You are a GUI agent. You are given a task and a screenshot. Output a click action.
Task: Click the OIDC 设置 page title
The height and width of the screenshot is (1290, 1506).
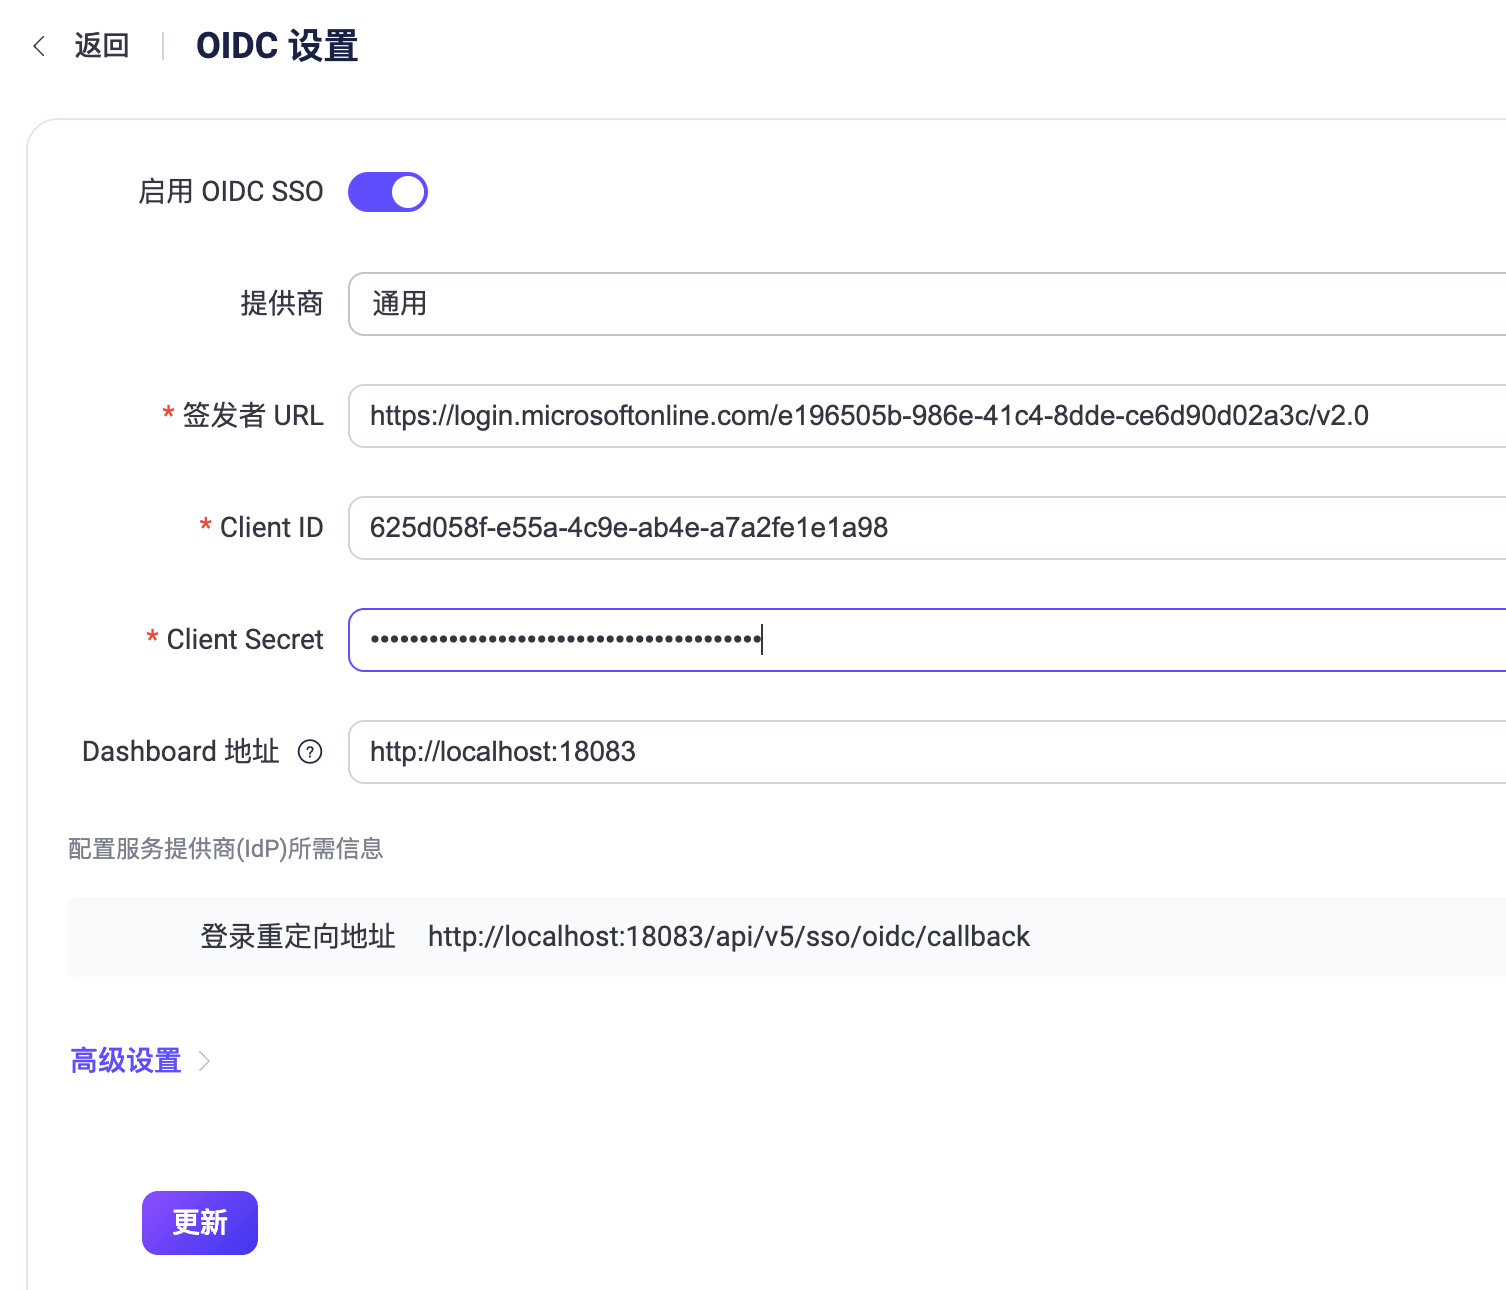277,45
